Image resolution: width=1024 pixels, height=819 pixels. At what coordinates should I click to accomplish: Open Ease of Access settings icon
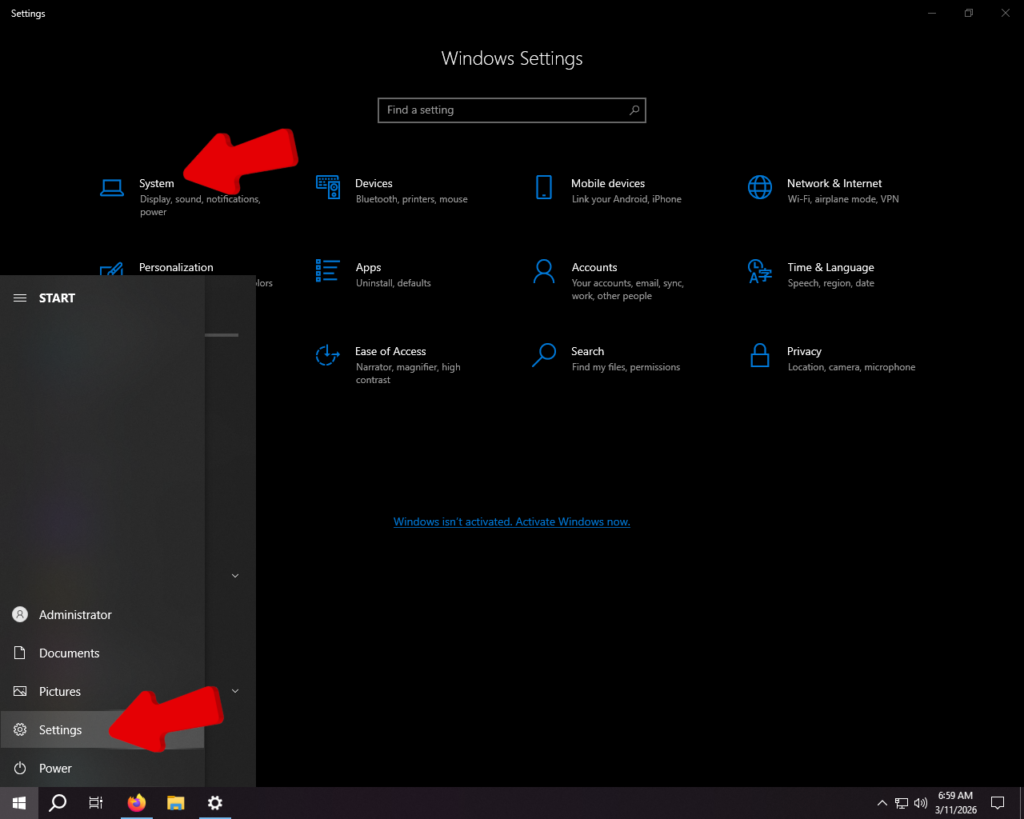pyautogui.click(x=328, y=355)
